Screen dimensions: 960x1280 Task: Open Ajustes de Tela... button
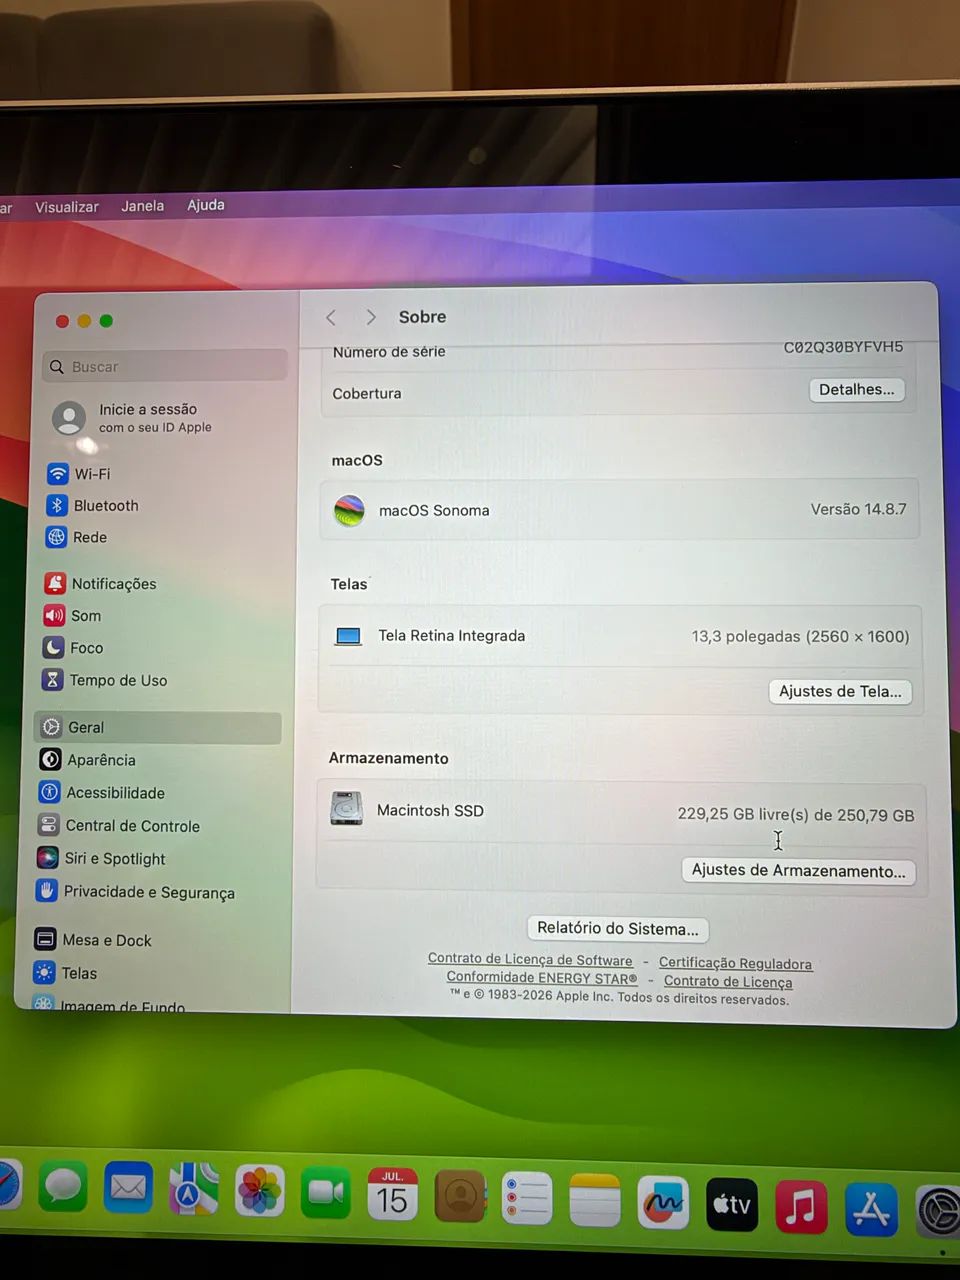coord(840,691)
